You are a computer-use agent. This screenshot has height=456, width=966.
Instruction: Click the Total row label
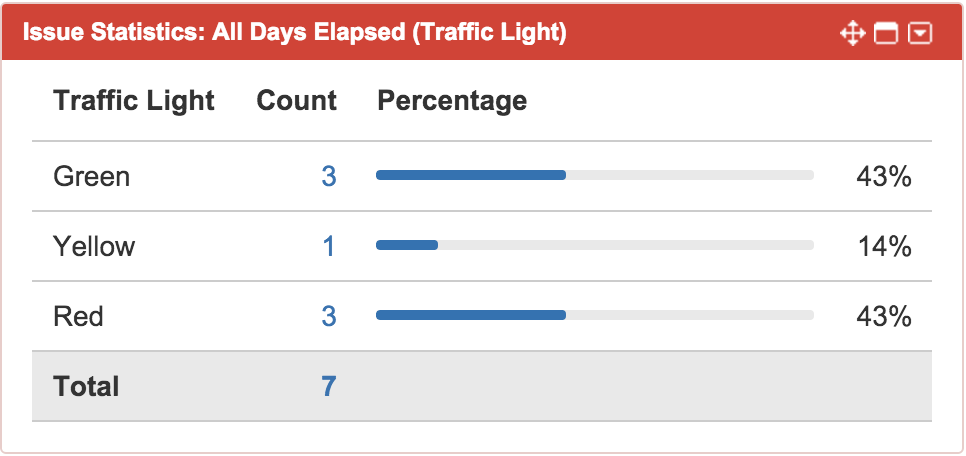pyautogui.click(x=86, y=387)
